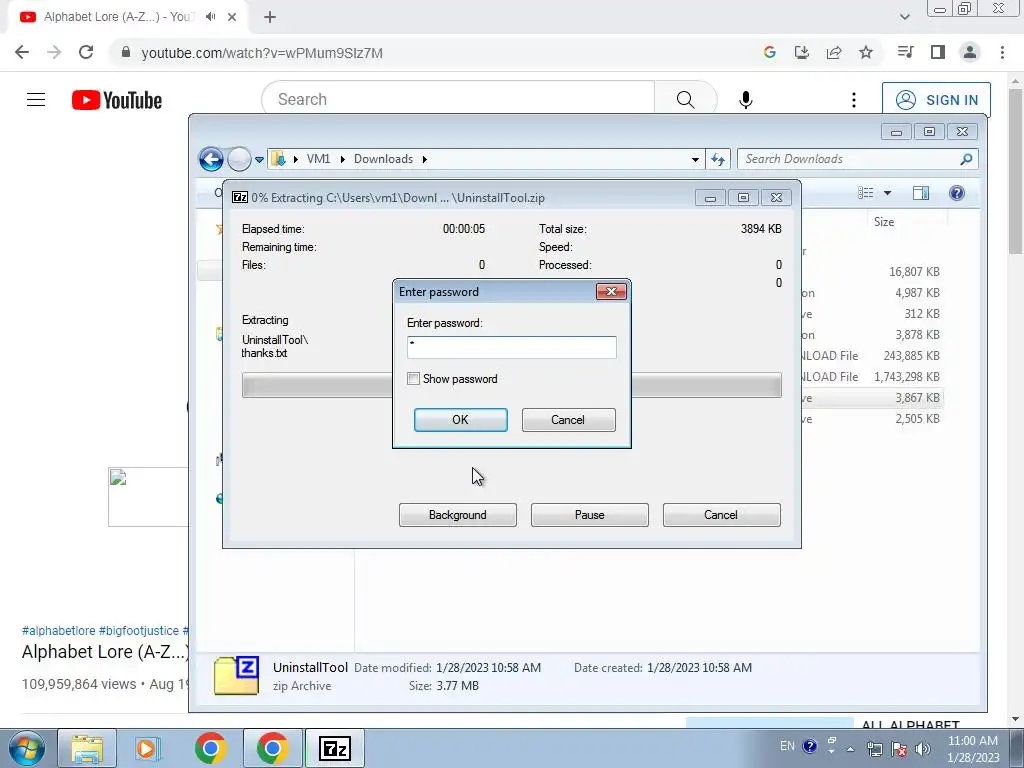Open the Chrome profile avatar
Image resolution: width=1024 pixels, height=768 pixels.
pyautogui.click(x=970, y=52)
